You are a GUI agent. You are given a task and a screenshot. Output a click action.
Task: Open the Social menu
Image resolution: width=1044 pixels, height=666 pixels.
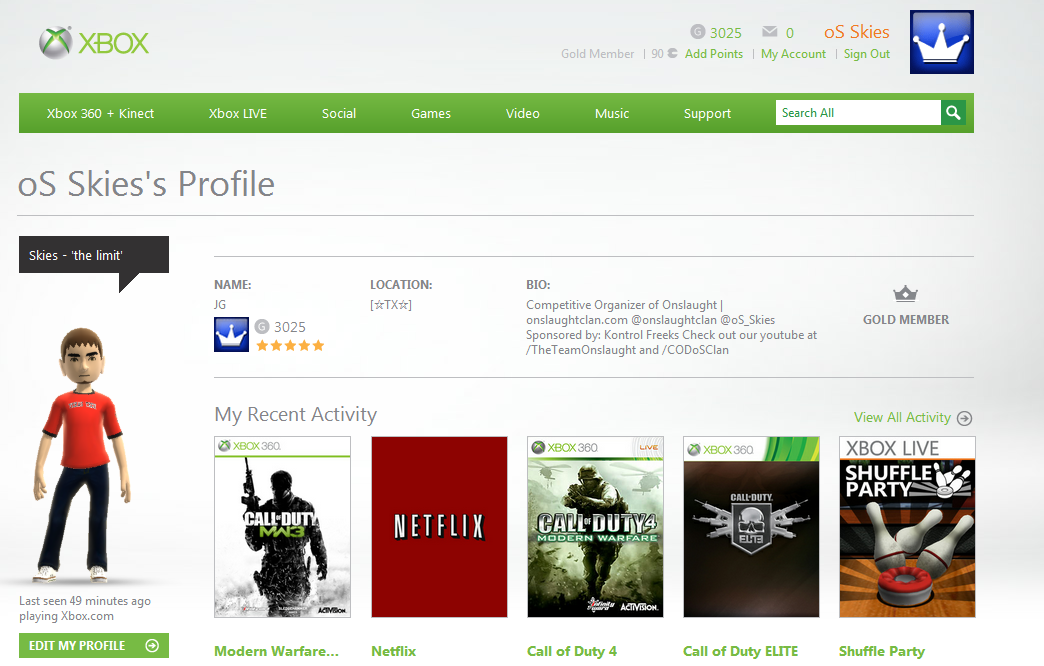pos(339,113)
